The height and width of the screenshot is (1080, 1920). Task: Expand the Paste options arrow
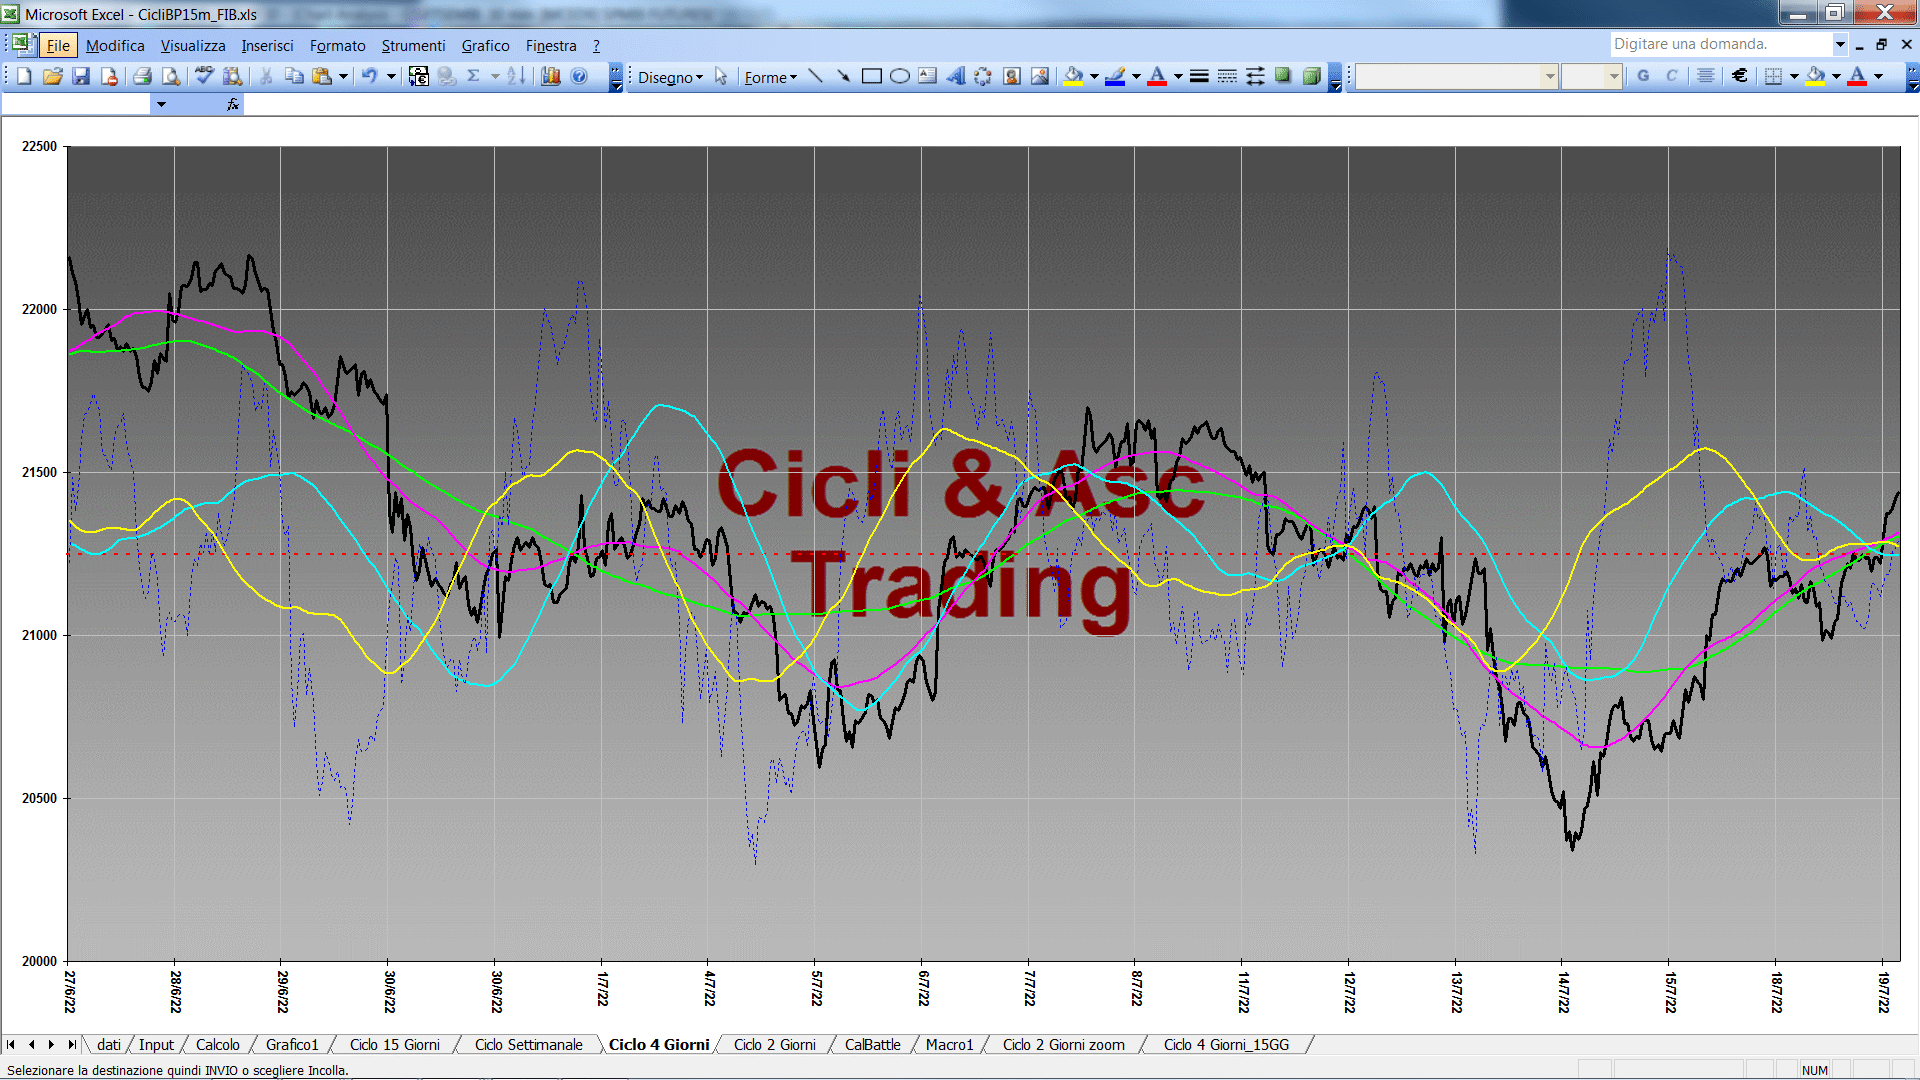pos(343,77)
